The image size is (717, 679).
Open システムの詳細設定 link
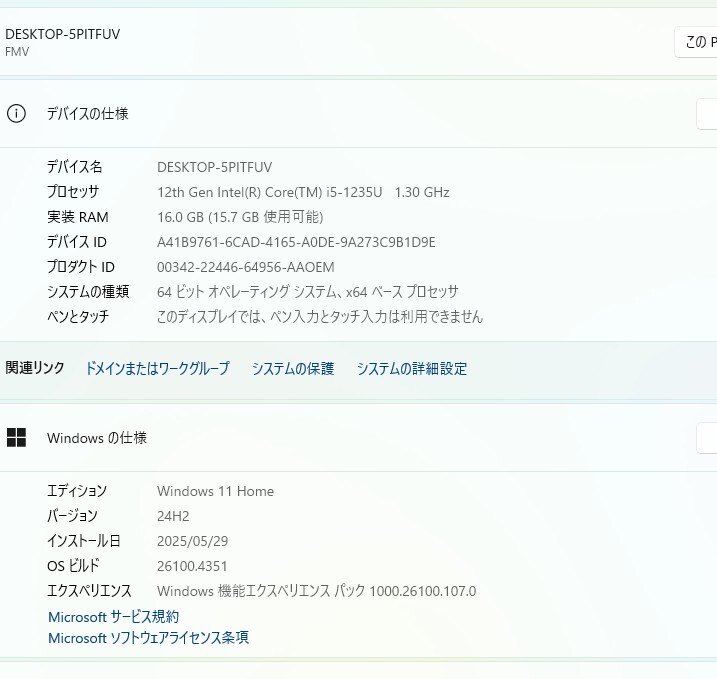(412, 369)
